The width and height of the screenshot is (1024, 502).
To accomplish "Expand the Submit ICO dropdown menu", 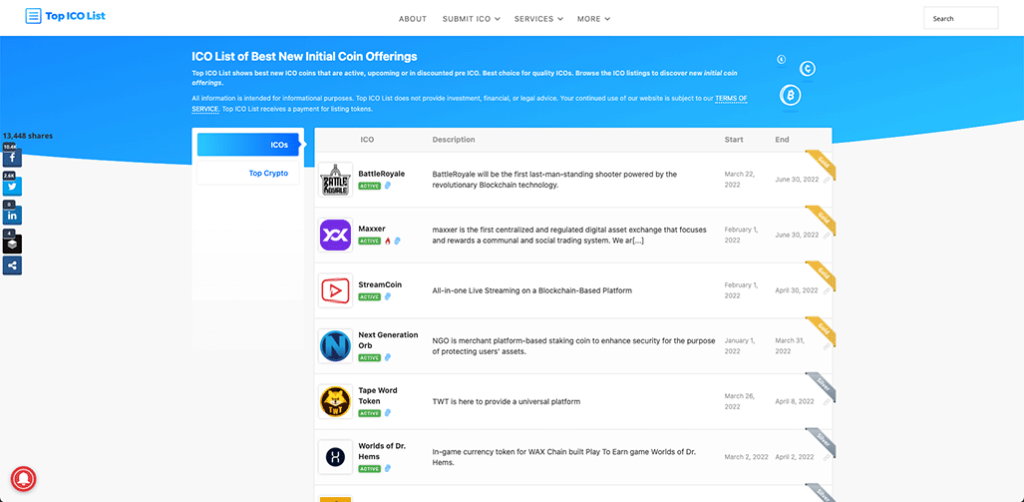I will [x=472, y=19].
